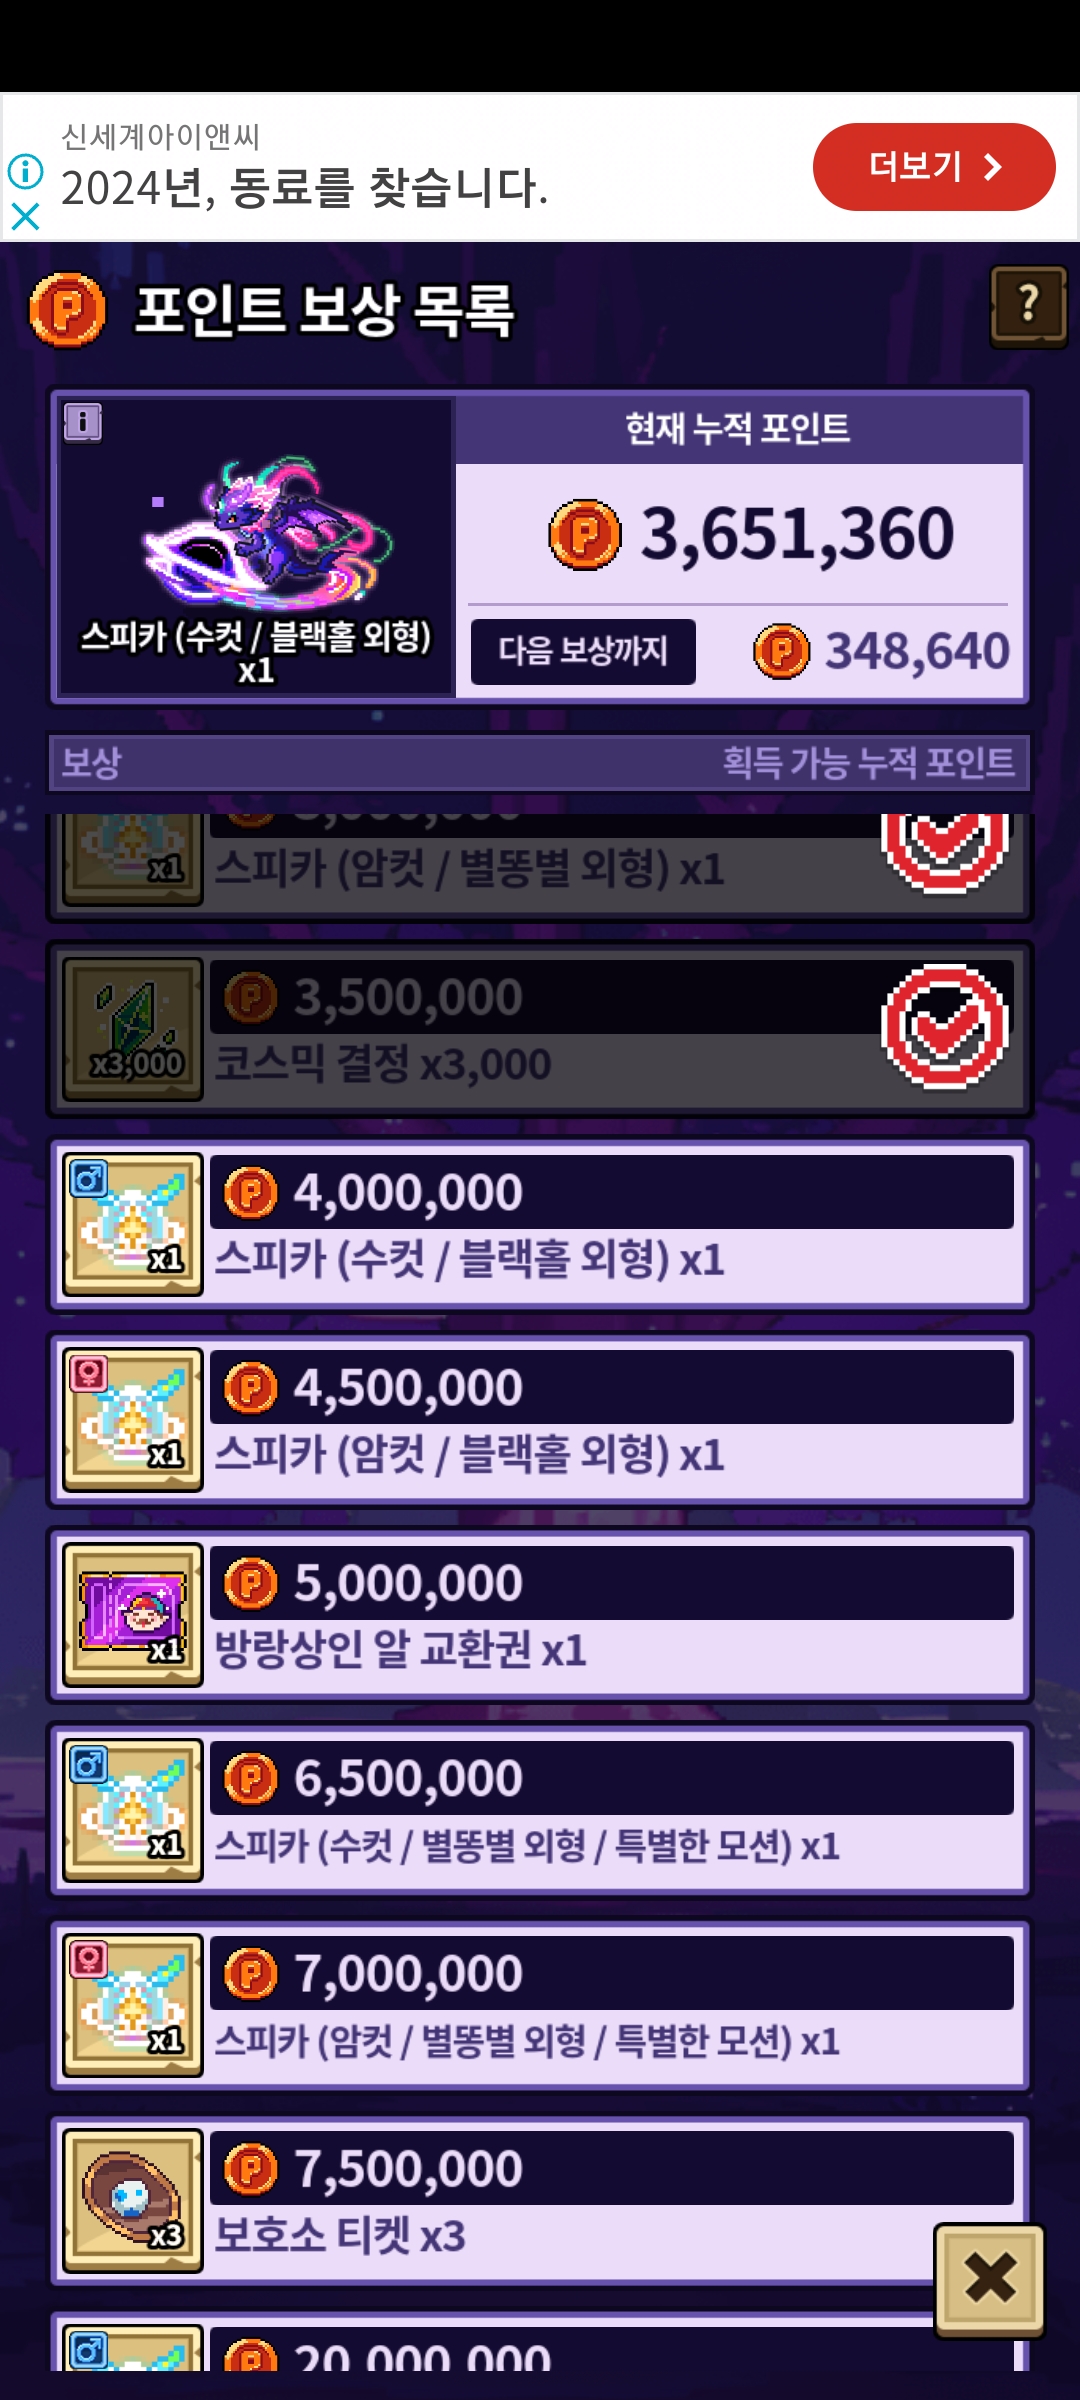Viewport: 1080px width, 2400px height.
Task: Select the 5,000,000 points reward row
Action: (540, 1615)
